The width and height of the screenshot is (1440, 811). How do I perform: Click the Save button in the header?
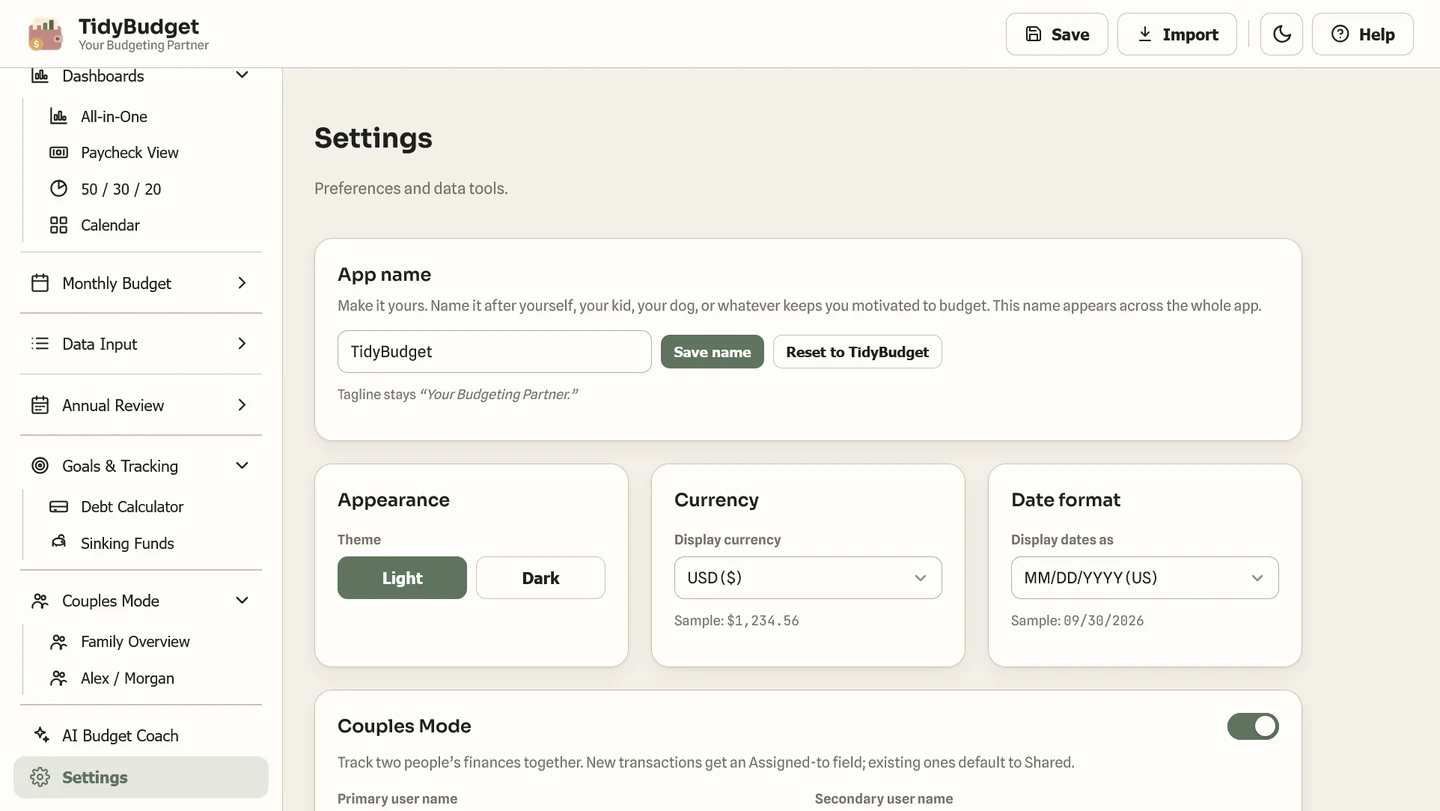(x=1057, y=34)
